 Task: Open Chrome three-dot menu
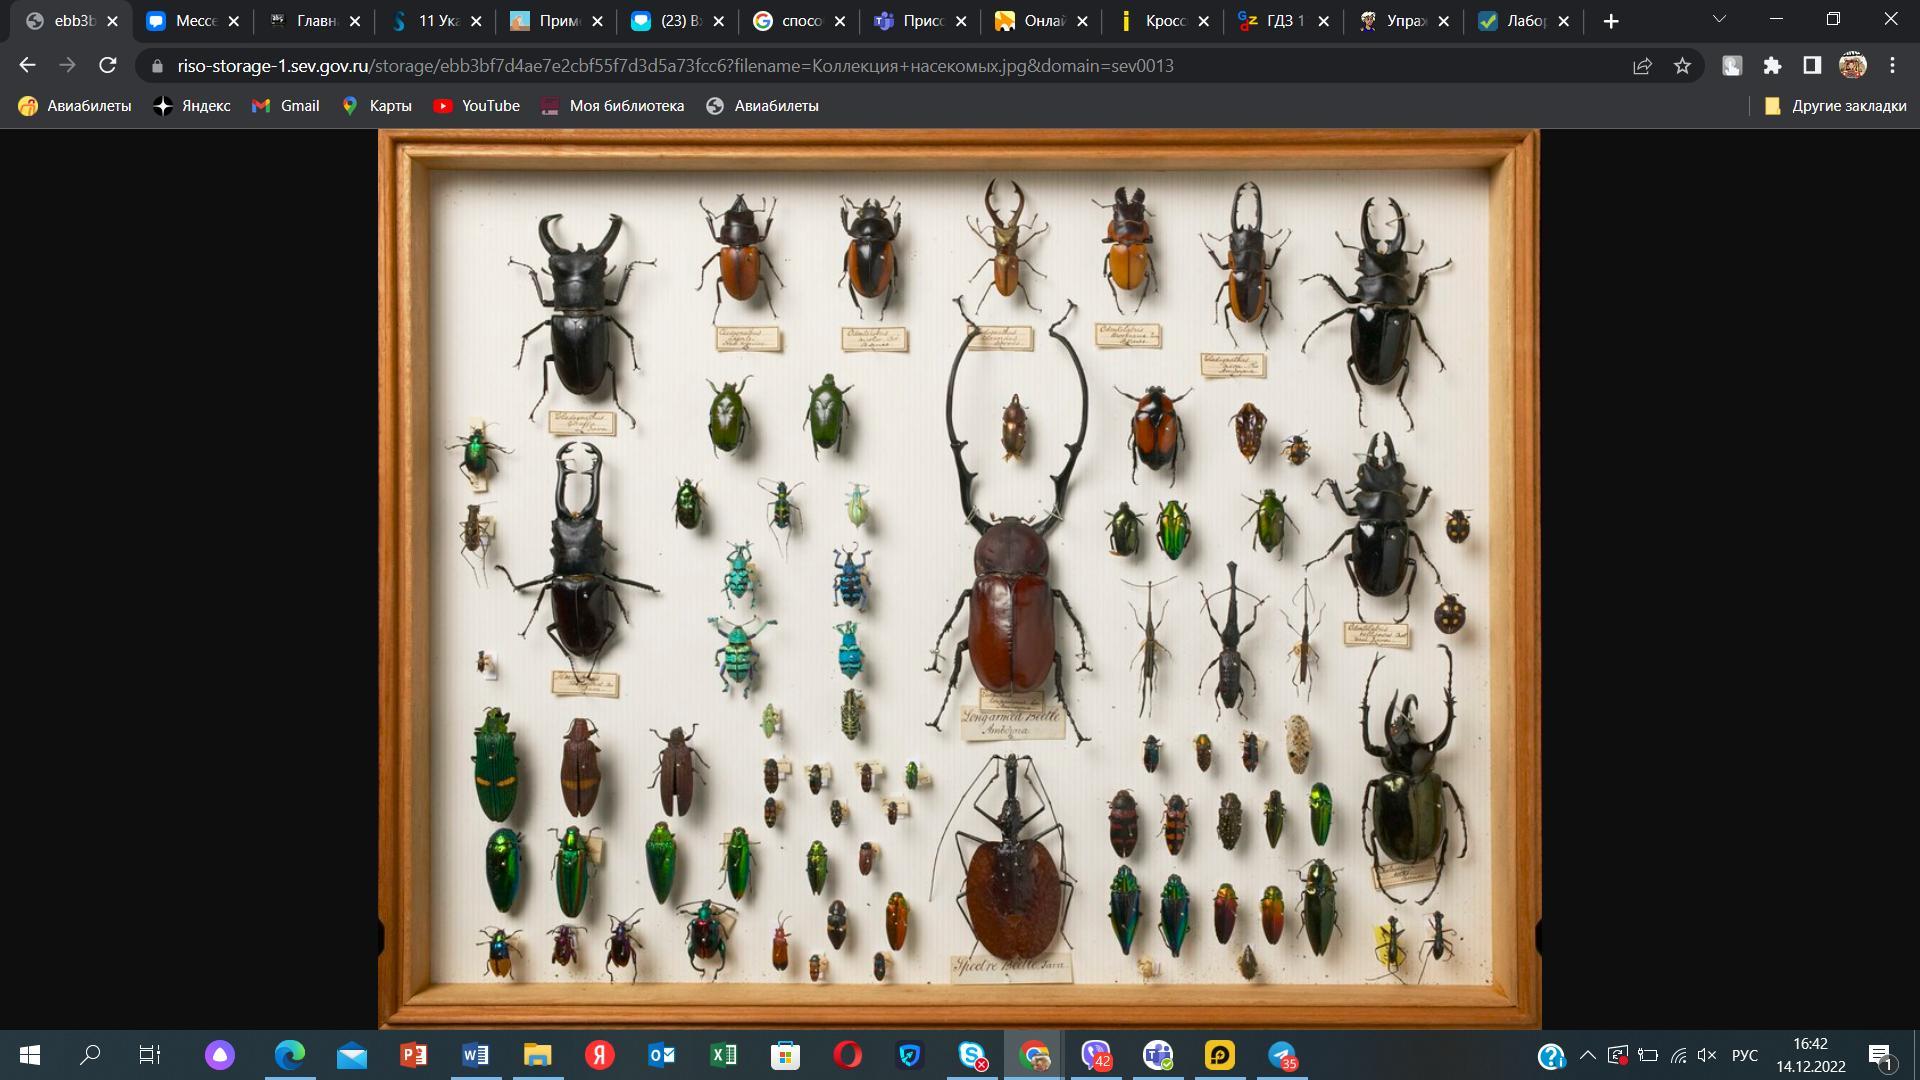coord(1892,66)
